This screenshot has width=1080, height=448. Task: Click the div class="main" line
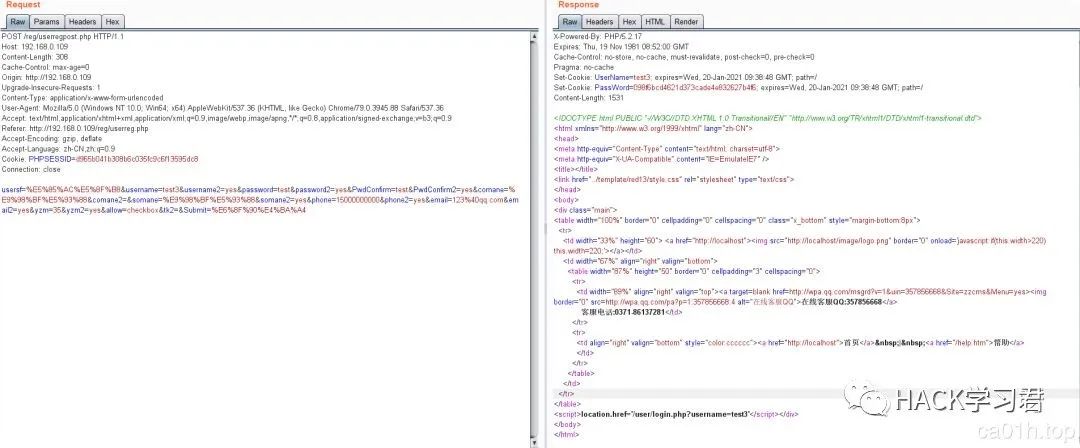tap(585, 210)
